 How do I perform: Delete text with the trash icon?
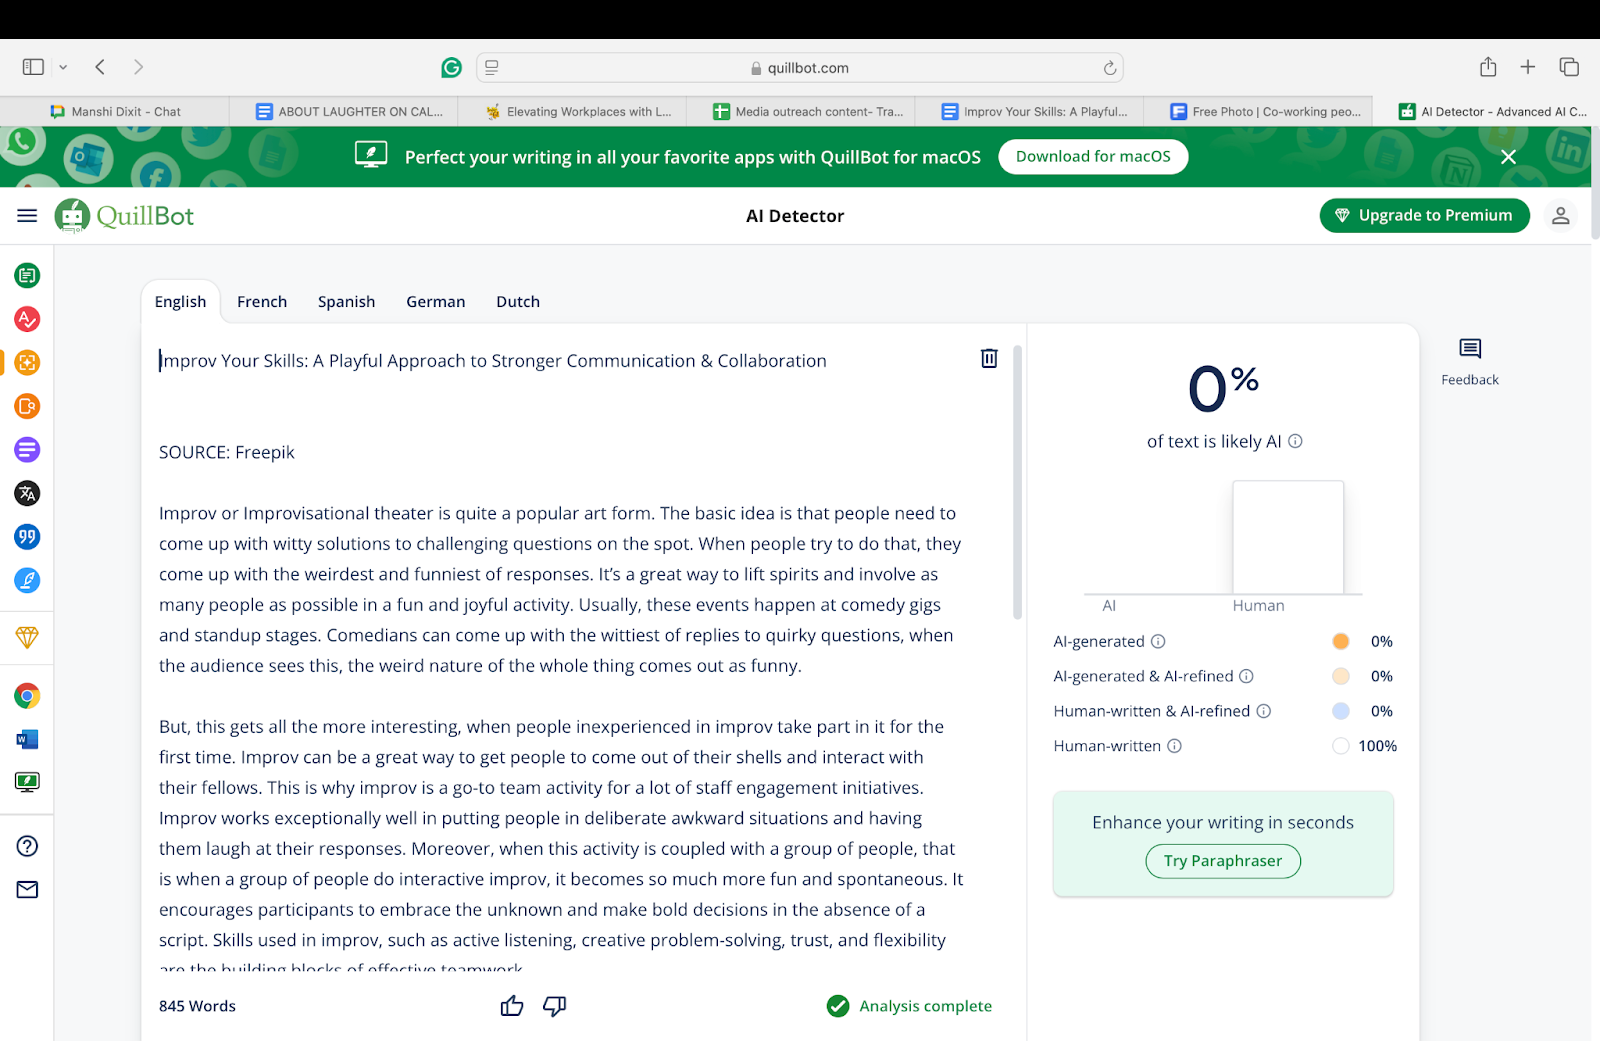click(x=989, y=358)
